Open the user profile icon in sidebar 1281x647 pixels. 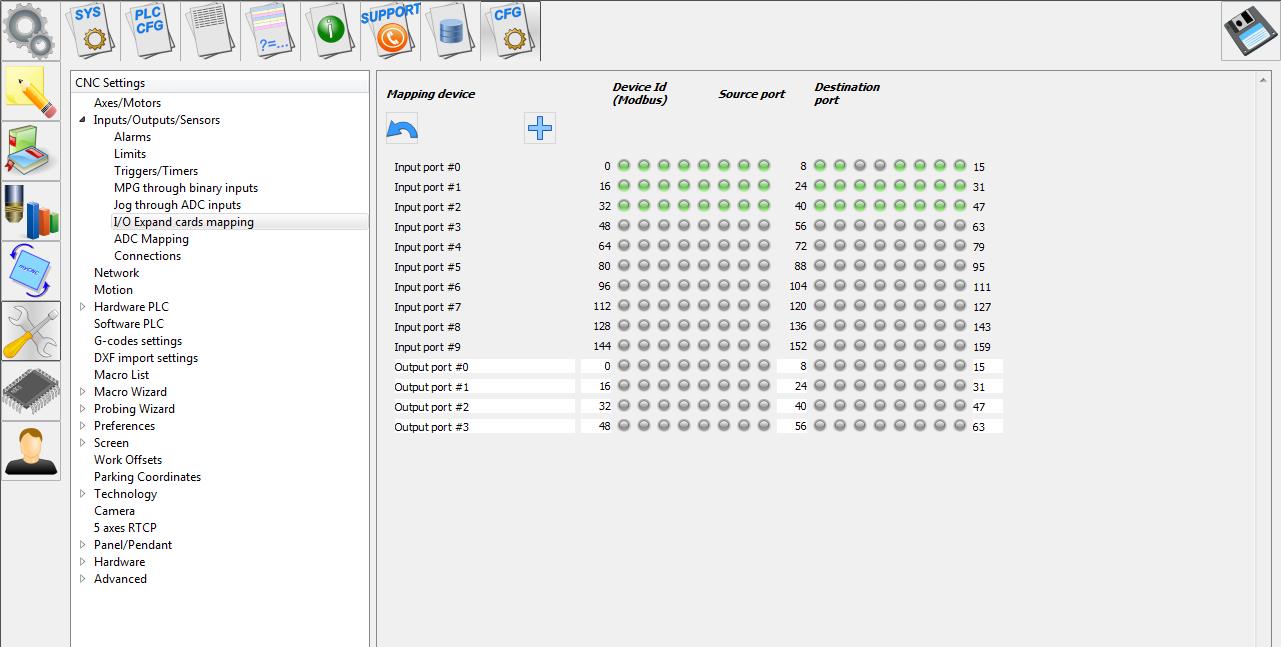[x=31, y=451]
